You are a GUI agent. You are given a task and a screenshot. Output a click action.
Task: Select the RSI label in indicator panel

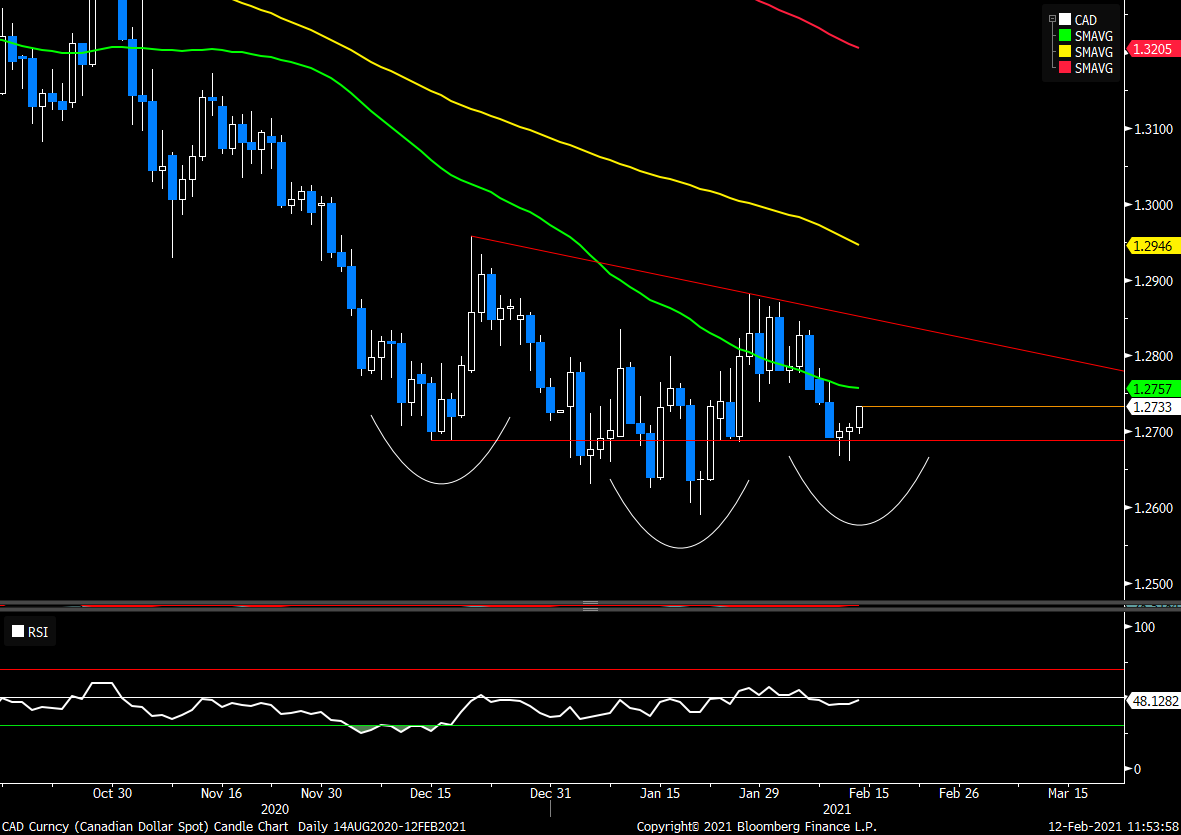38,632
